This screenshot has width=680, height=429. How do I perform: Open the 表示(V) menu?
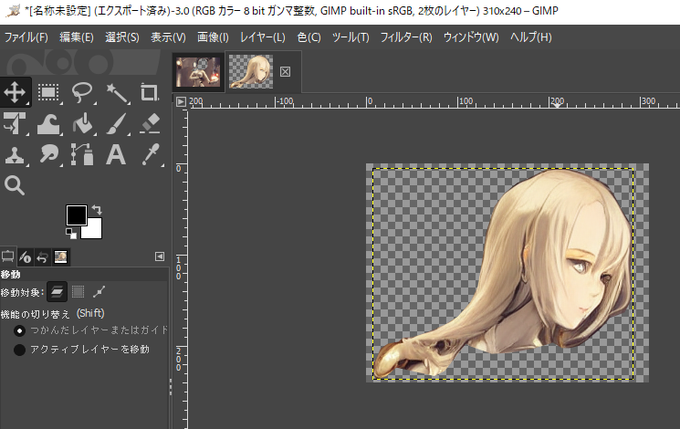[168, 37]
